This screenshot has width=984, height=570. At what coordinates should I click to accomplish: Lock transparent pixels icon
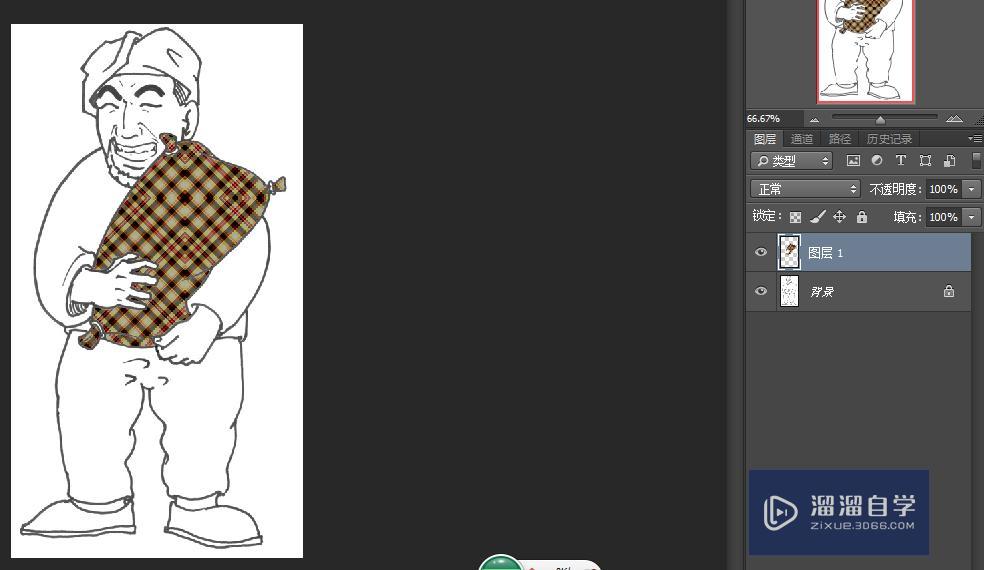795,217
